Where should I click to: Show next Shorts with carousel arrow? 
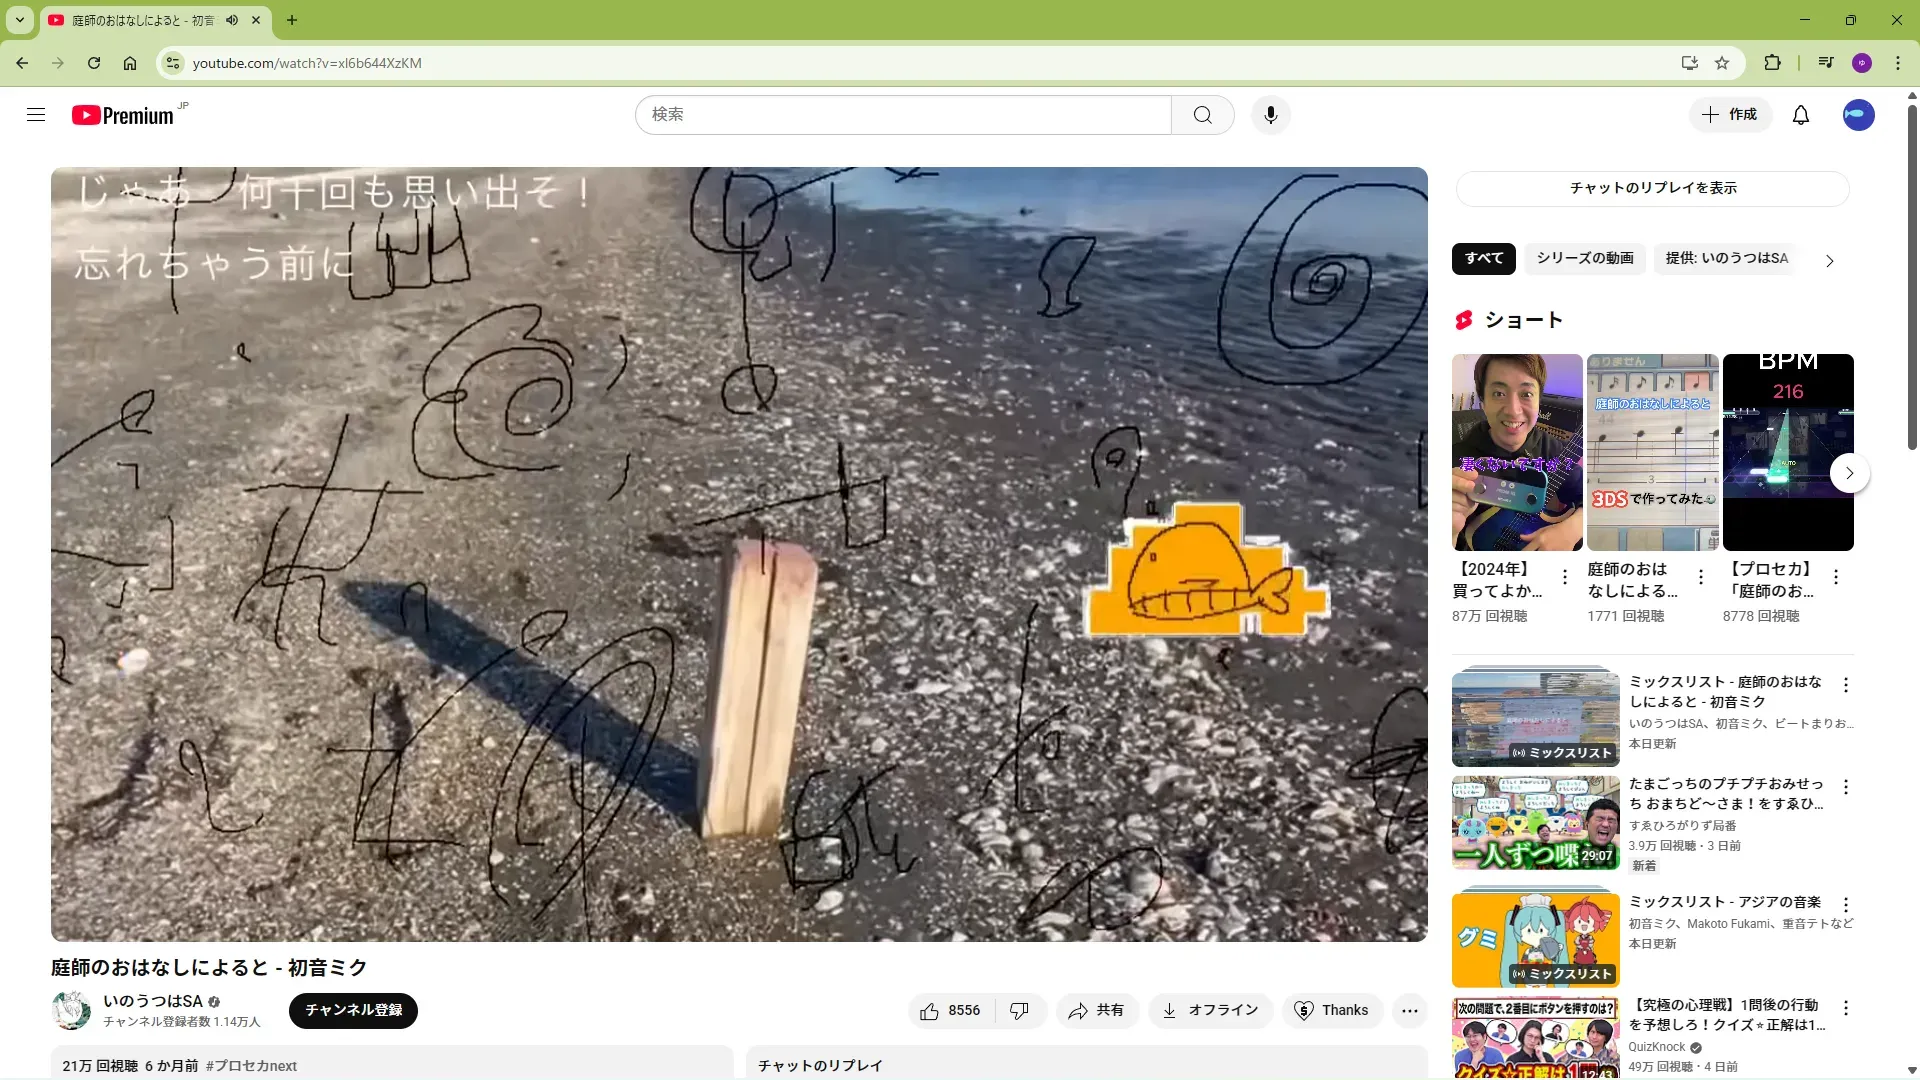[x=1849, y=473]
